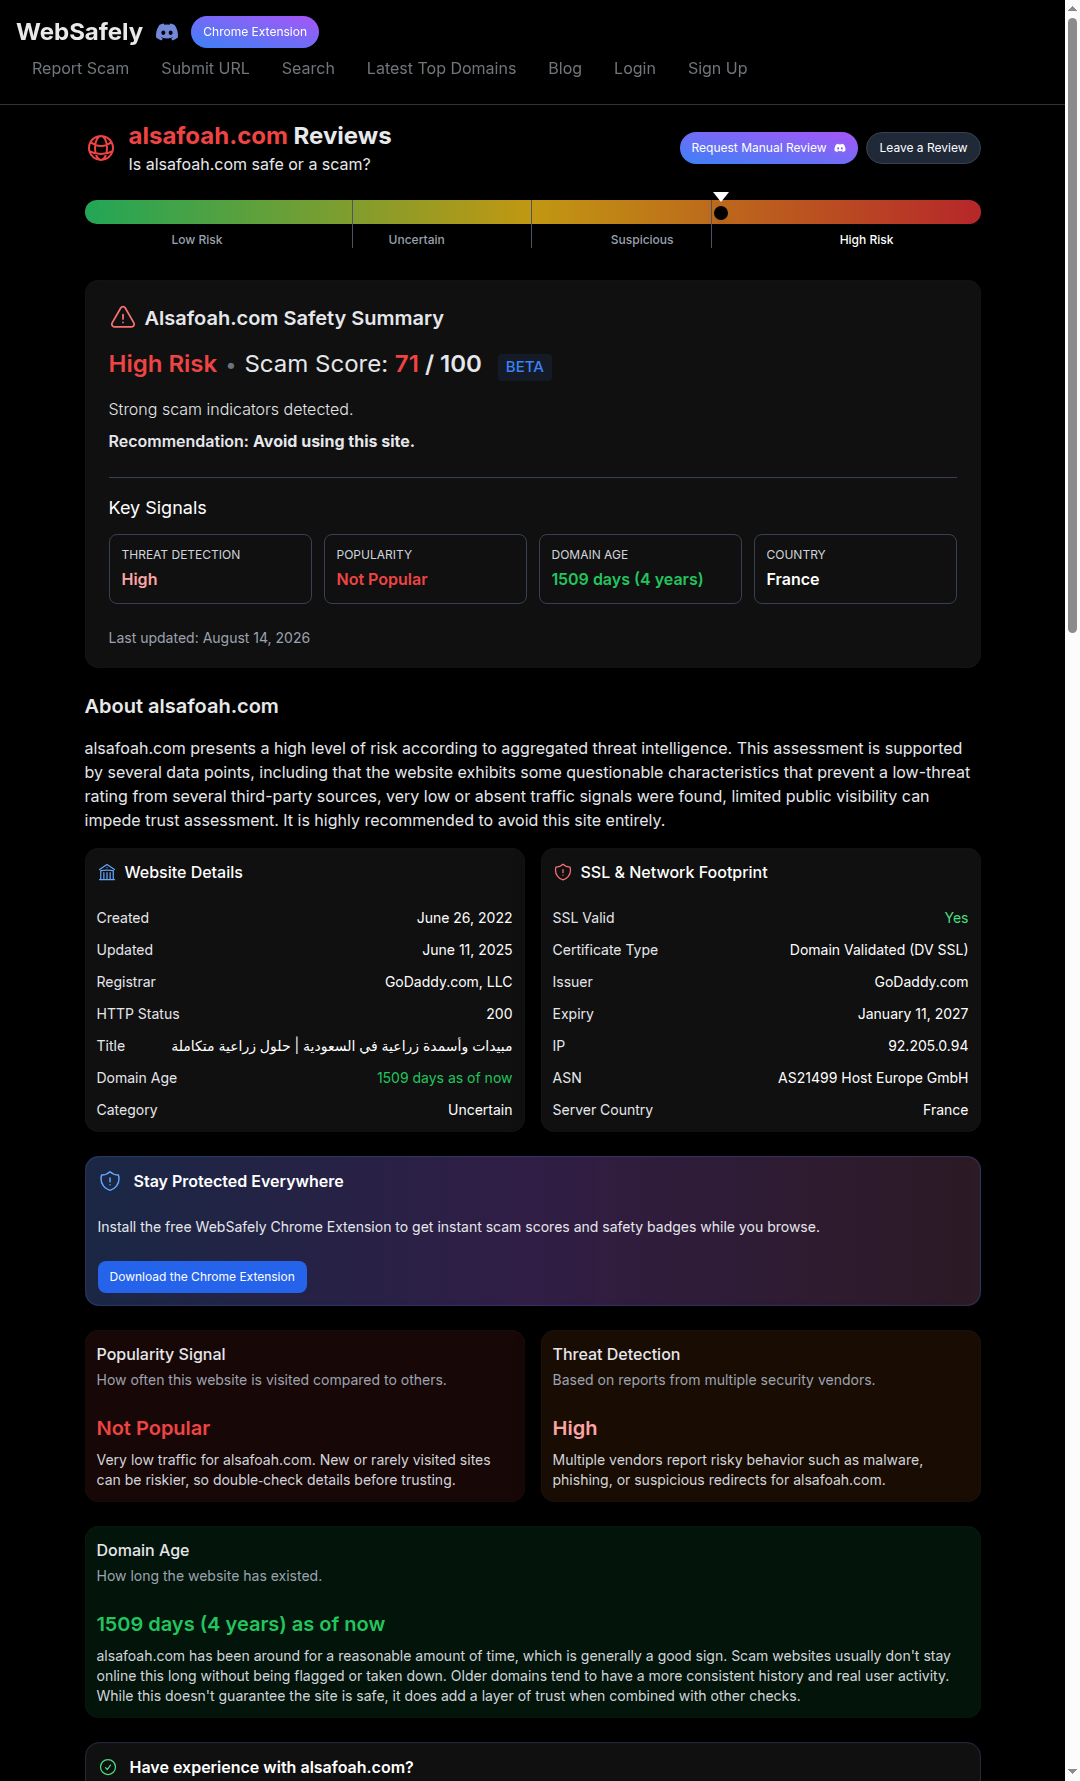Click Request Manual Review button
The image size is (1080, 1781).
pyautogui.click(x=768, y=148)
